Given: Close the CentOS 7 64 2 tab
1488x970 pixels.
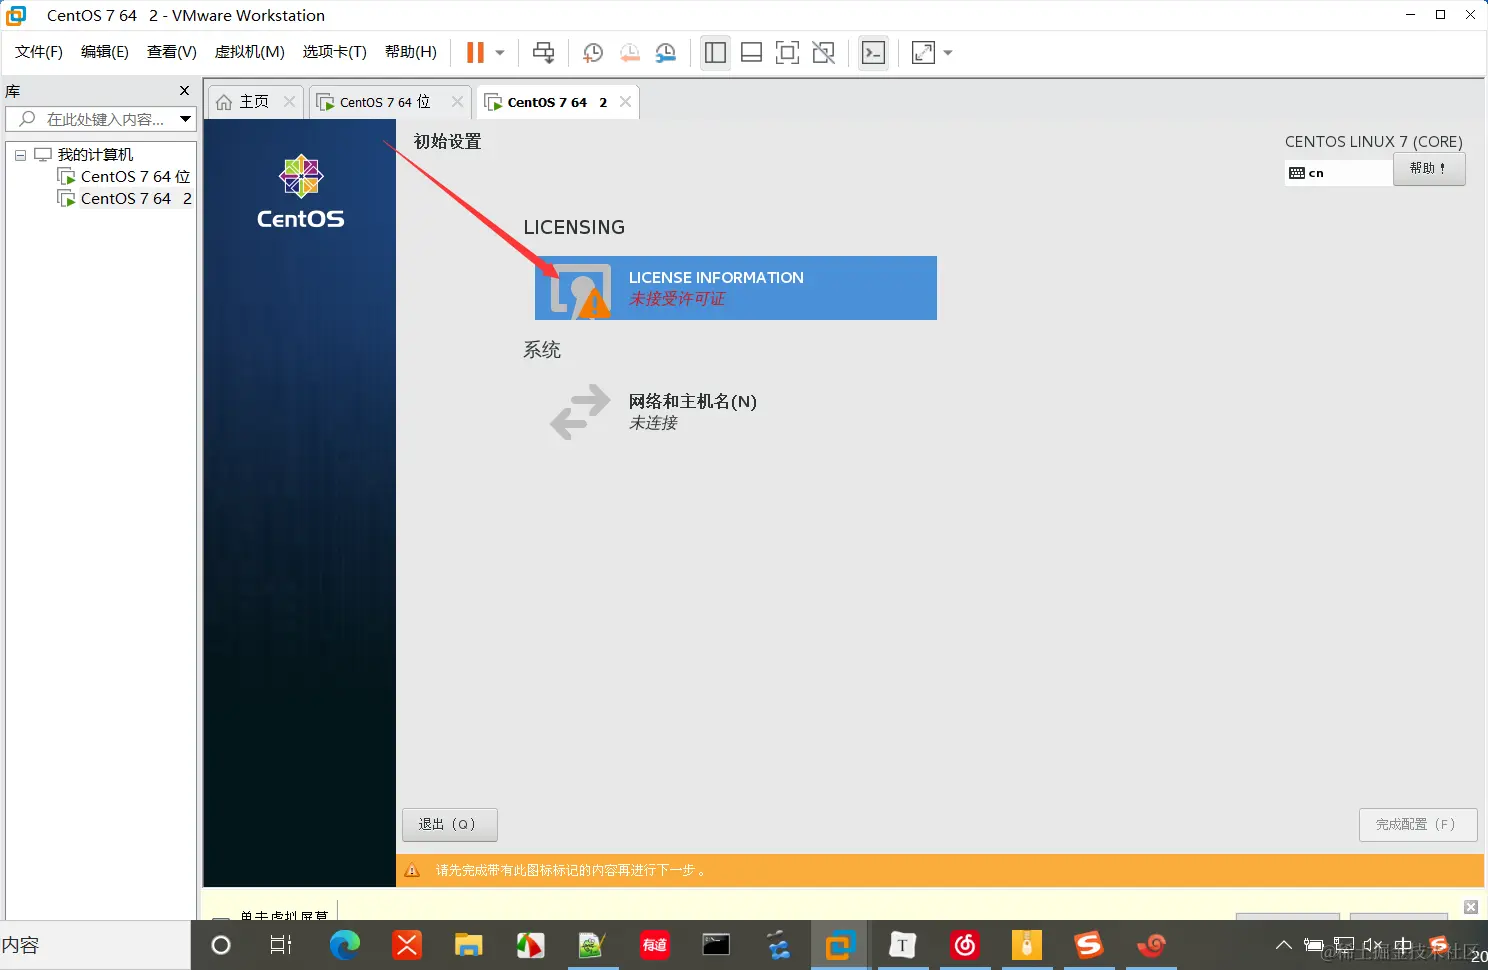Looking at the screenshot, I should [625, 101].
